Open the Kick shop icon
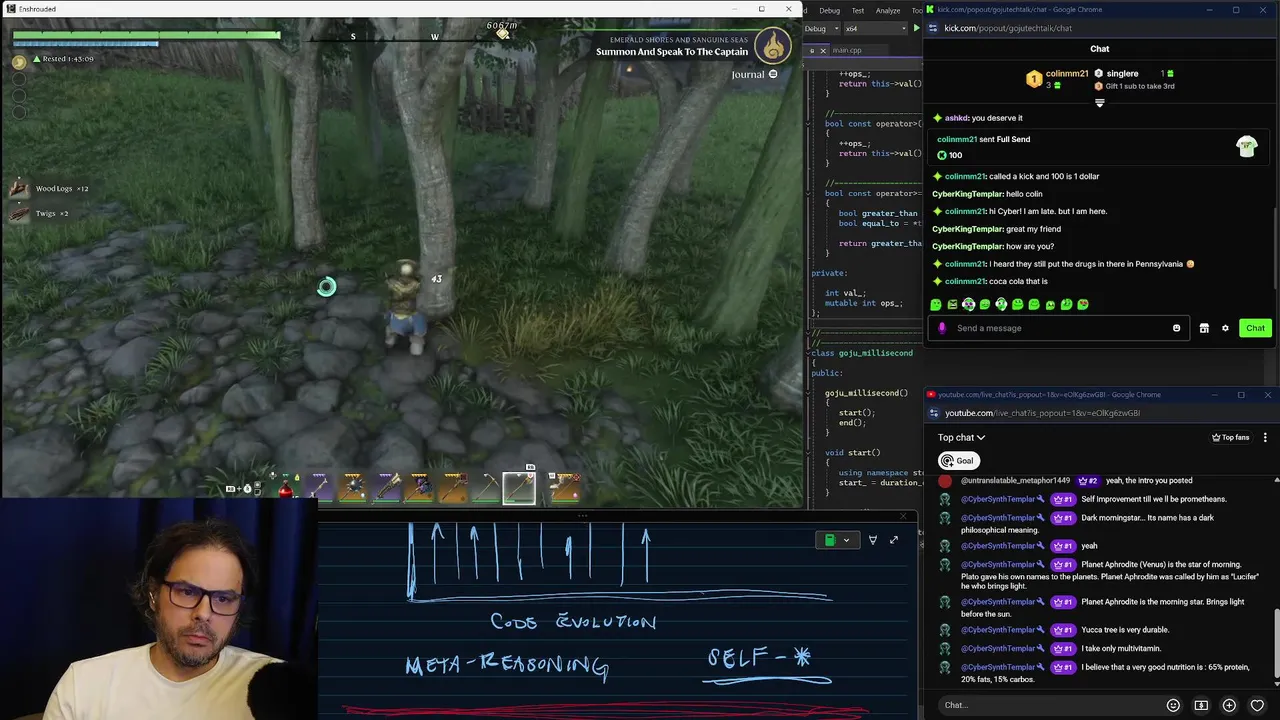1280x720 pixels. coord(1204,328)
